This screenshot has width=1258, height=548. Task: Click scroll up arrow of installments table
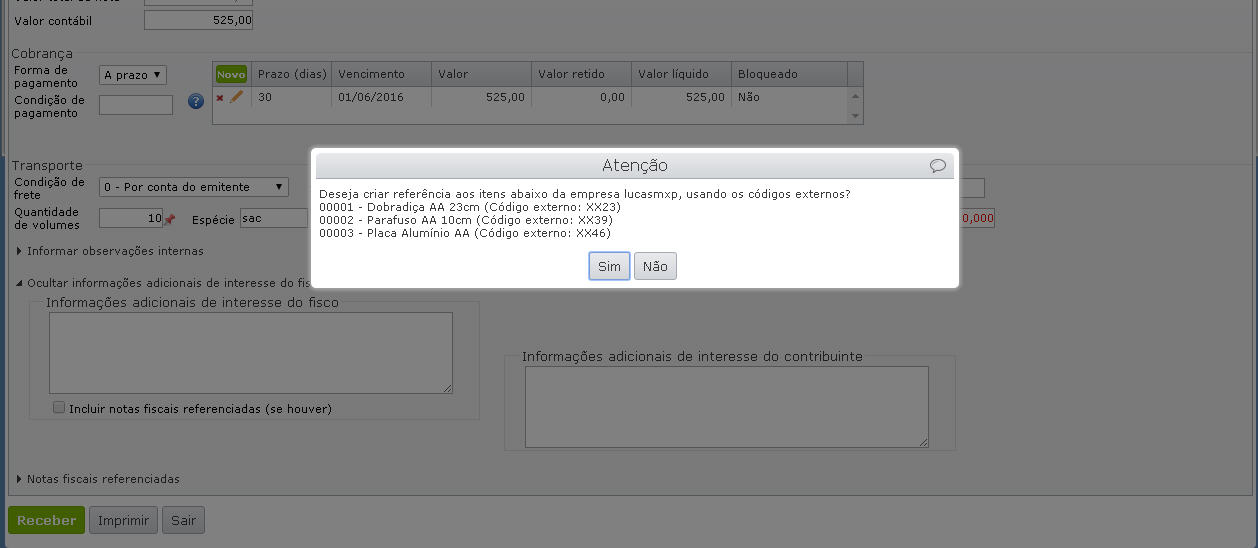pos(855,97)
